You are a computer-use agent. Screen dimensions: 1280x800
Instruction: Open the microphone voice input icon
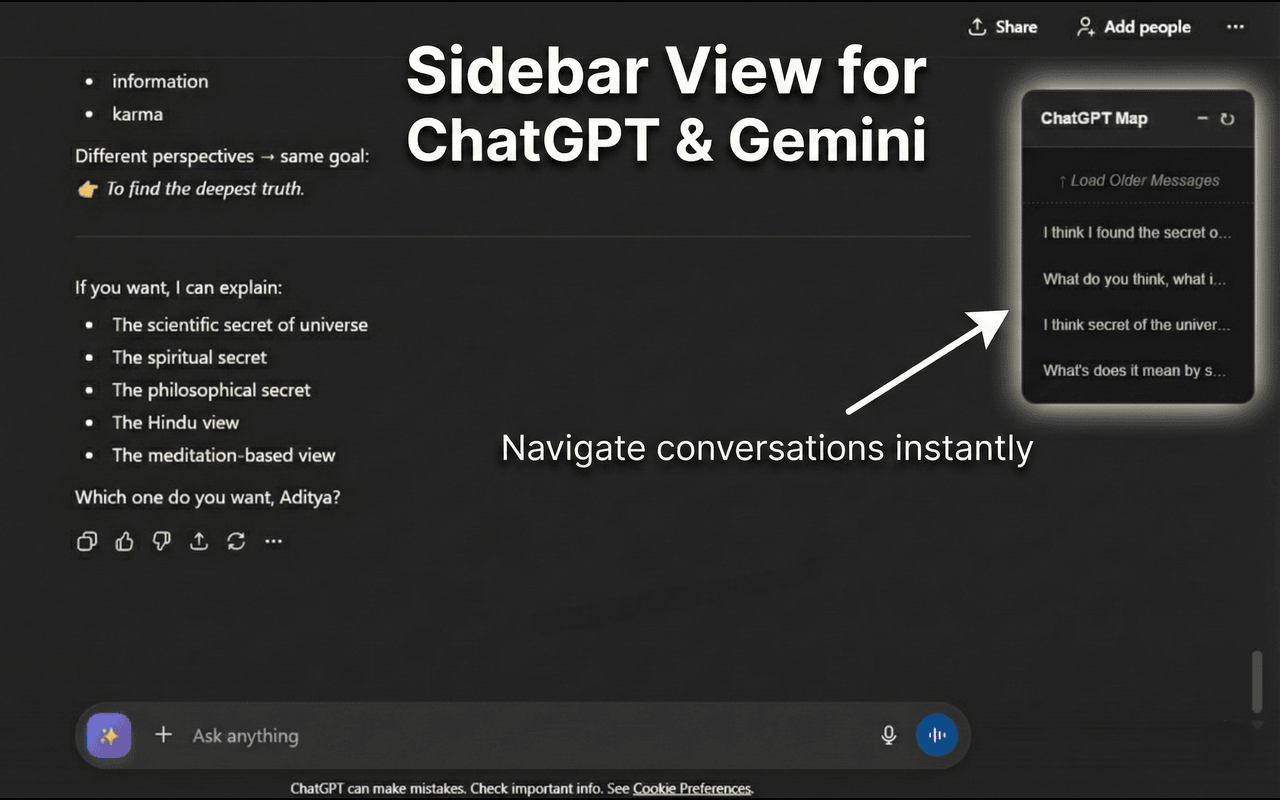pos(889,735)
